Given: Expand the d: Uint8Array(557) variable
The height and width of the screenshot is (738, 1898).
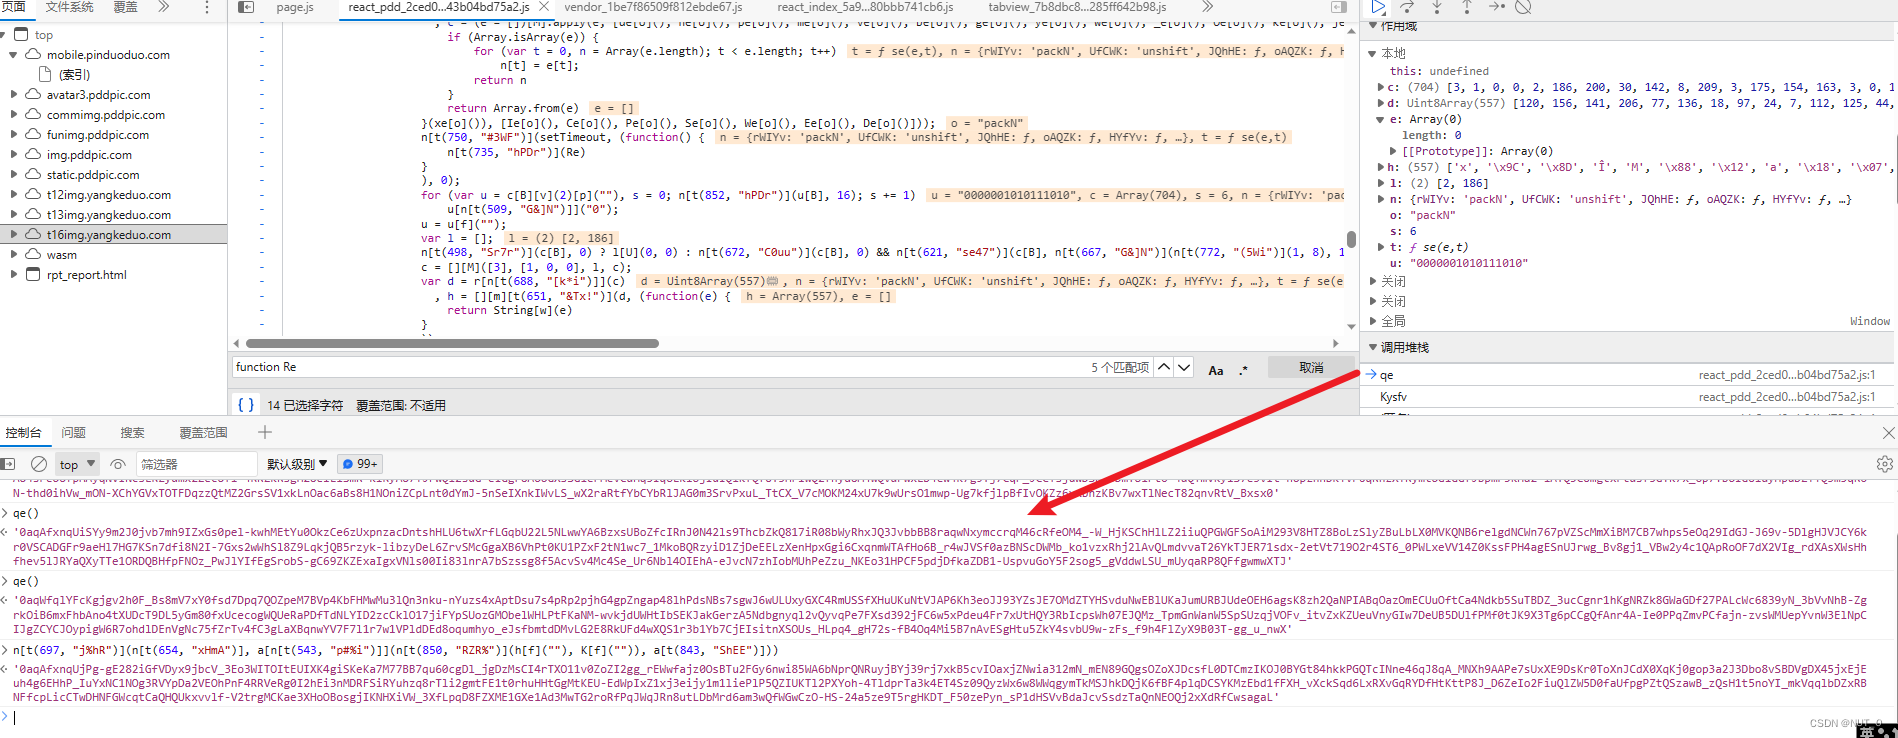Looking at the screenshot, I should [1382, 103].
